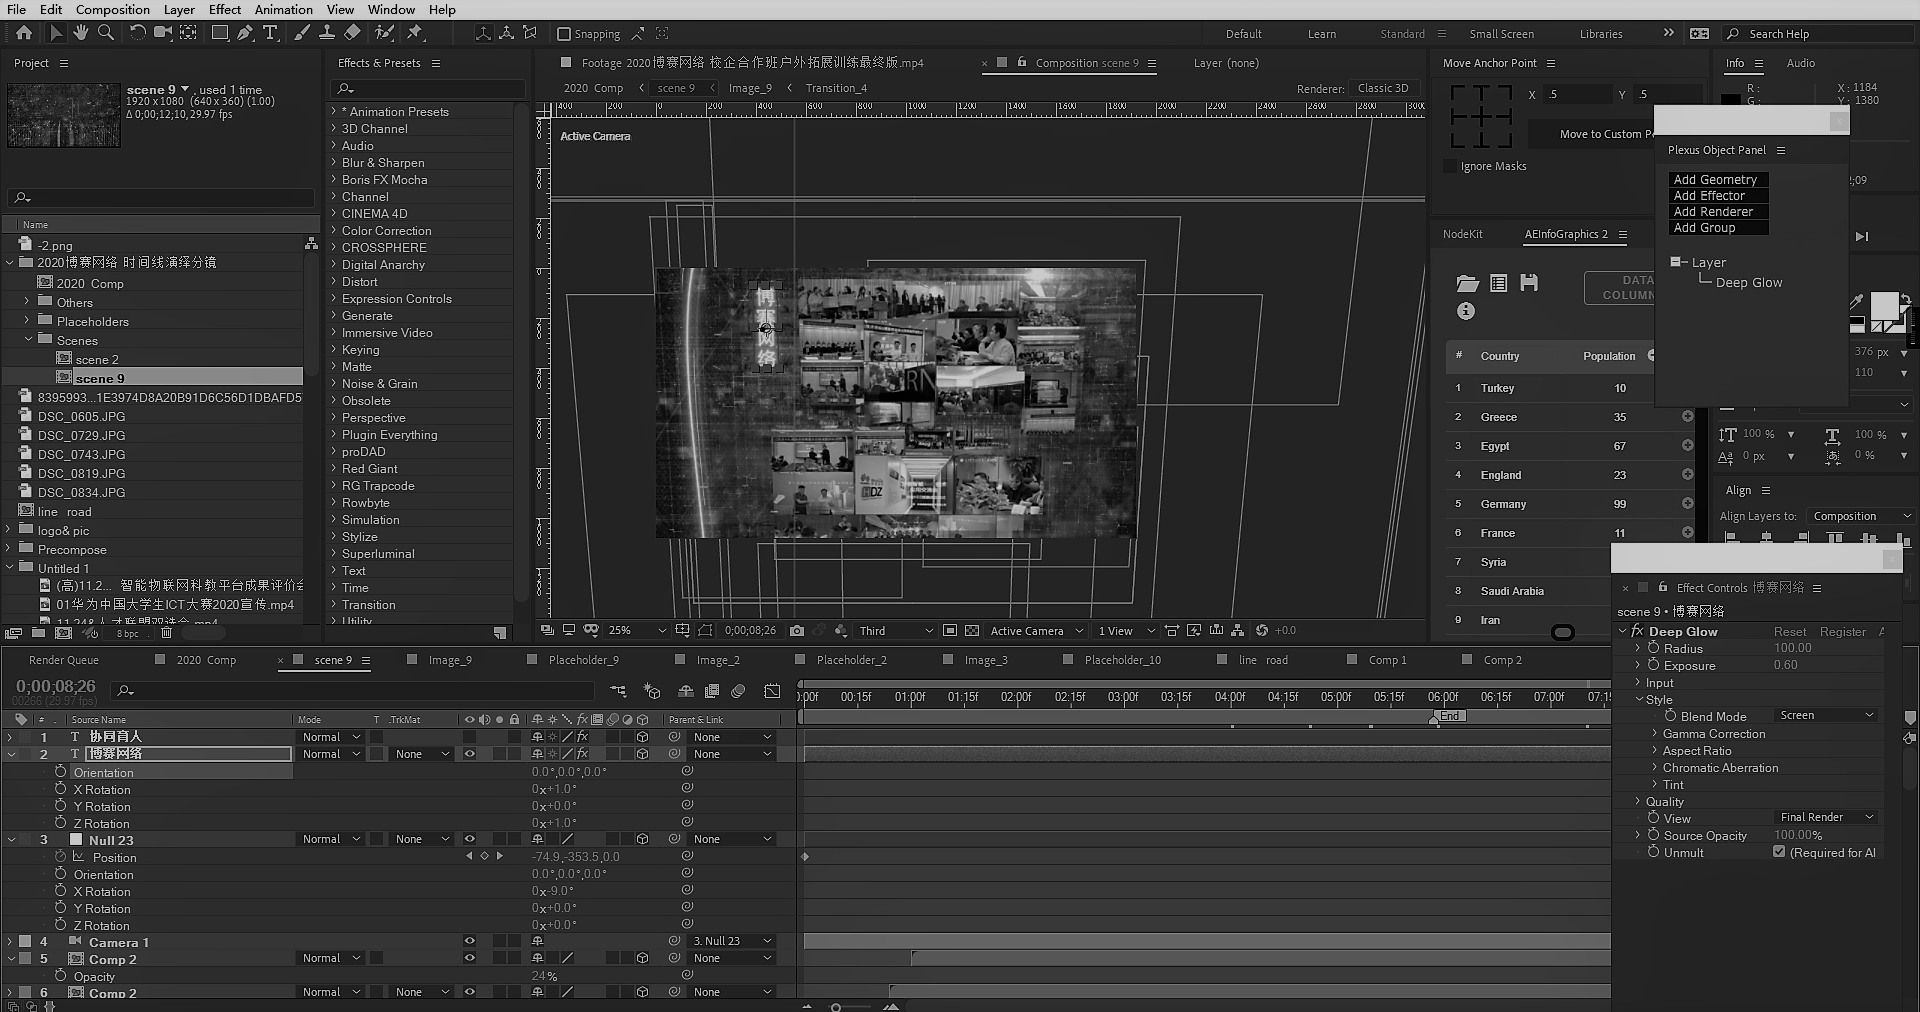Switch to the Render Queue tab

point(64,660)
